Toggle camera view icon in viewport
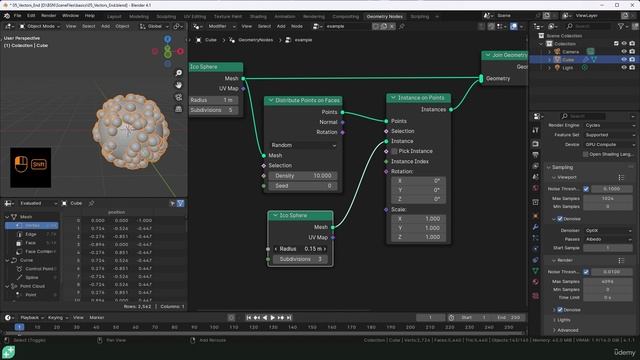This screenshot has width=640, height=360. 178,97
